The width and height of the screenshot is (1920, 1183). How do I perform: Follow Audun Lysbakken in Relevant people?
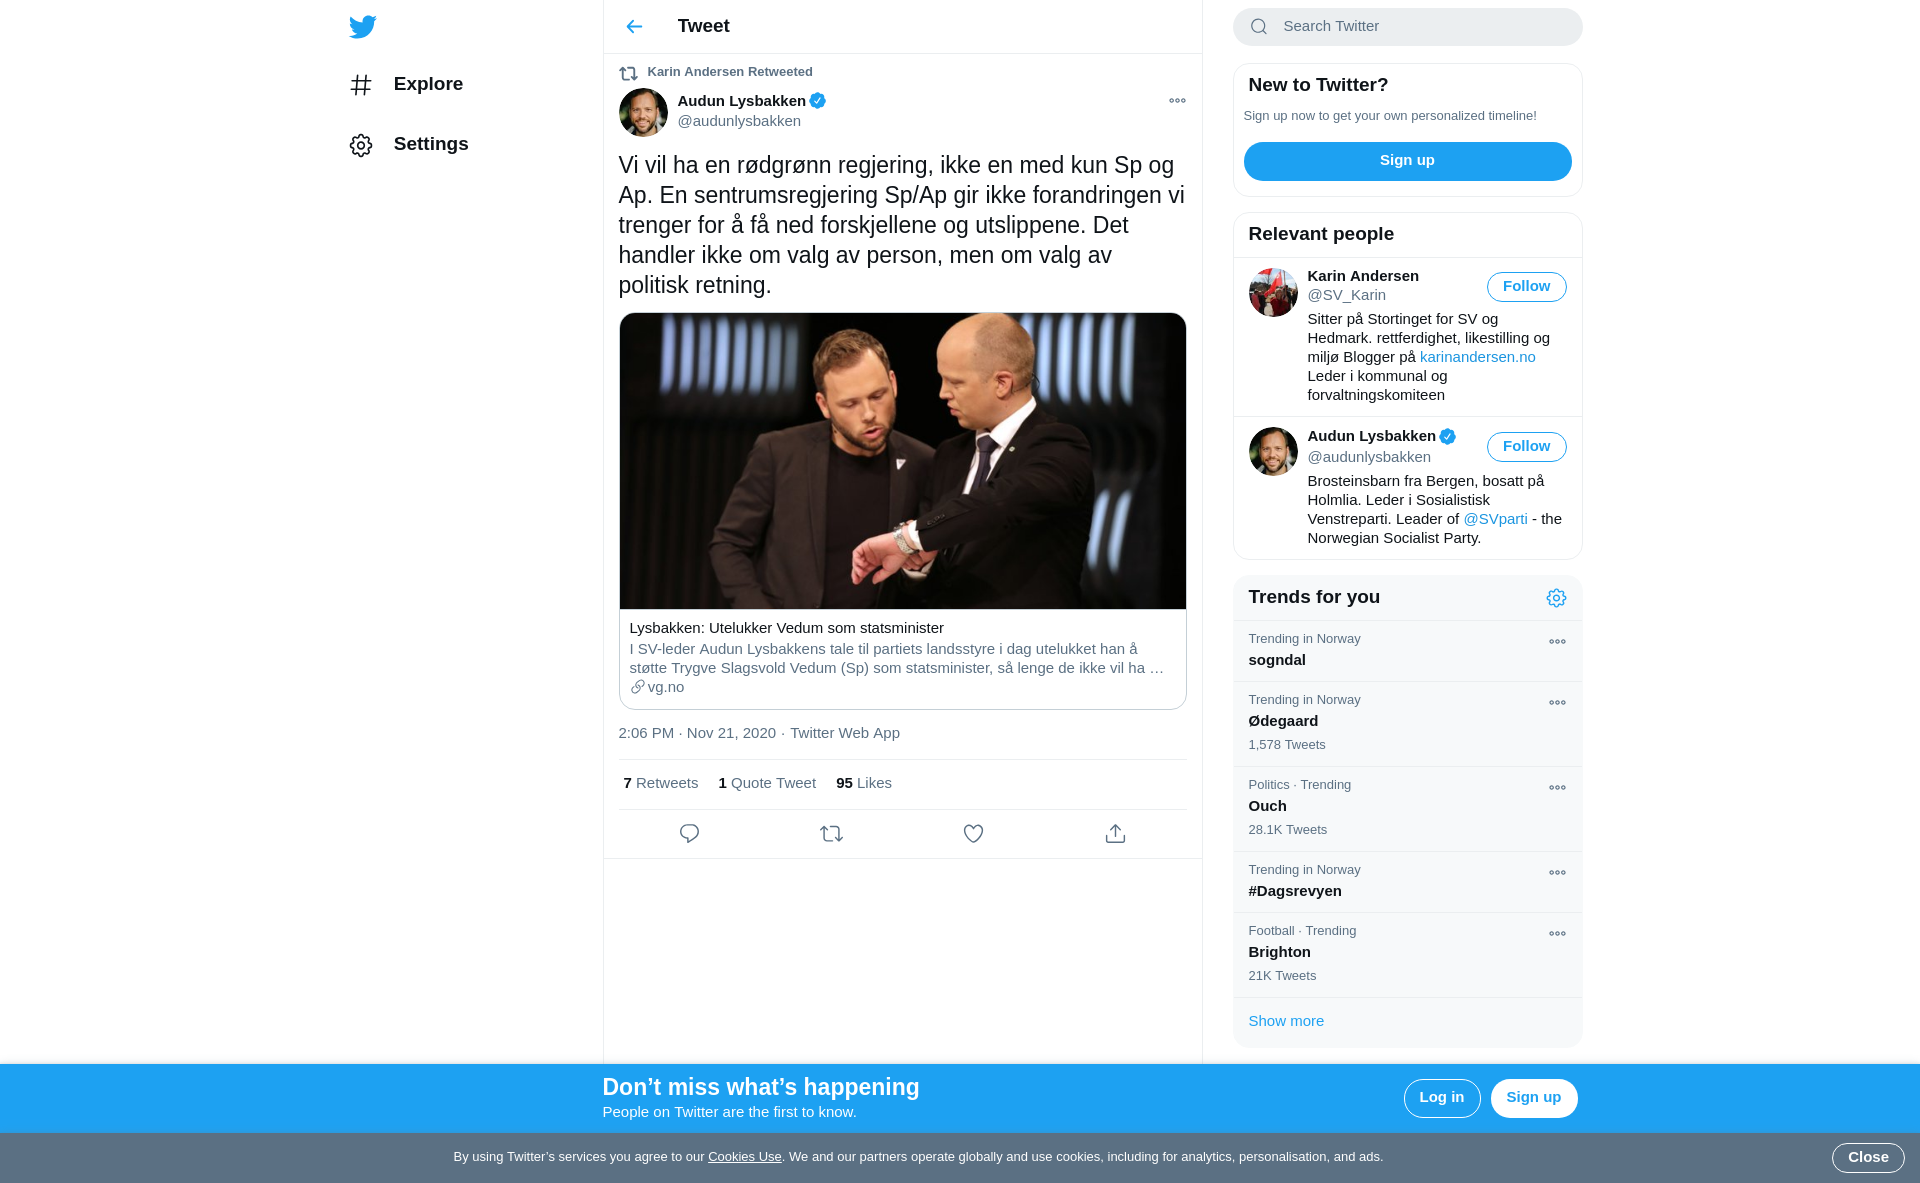tap(1526, 447)
